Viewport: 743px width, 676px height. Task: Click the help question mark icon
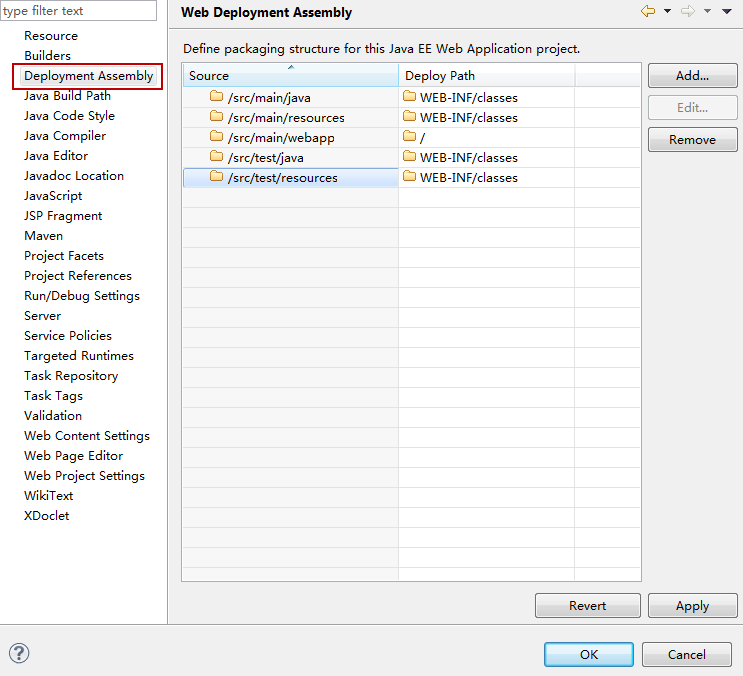pos(19,653)
